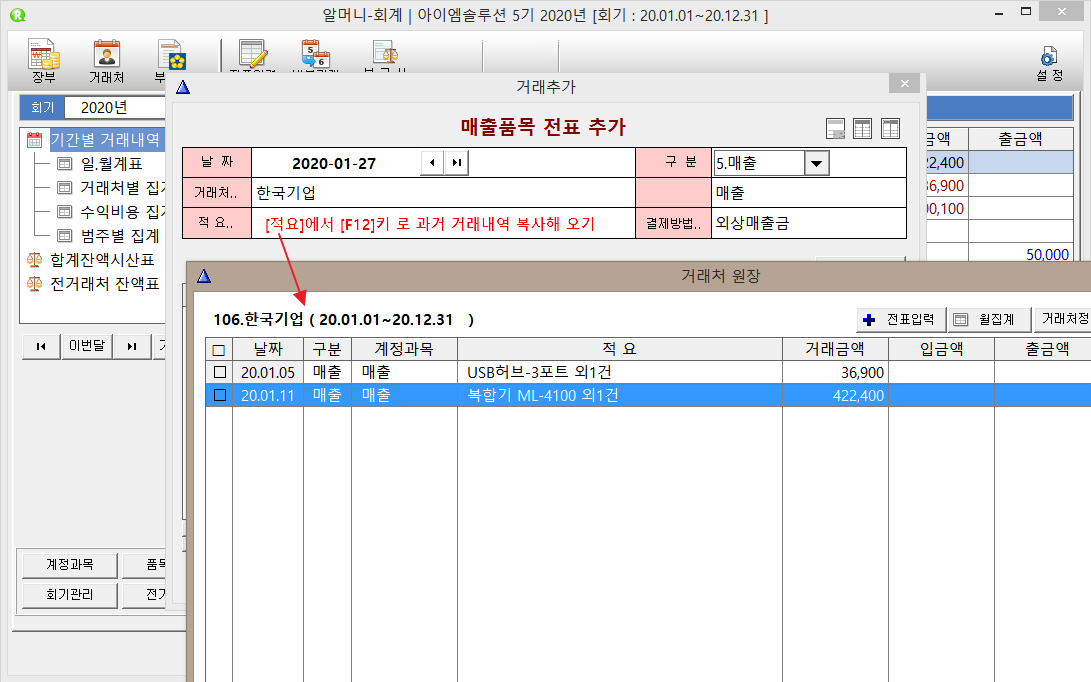Click the 전표입력 button
This screenshot has width=1091, height=682.
click(901, 319)
